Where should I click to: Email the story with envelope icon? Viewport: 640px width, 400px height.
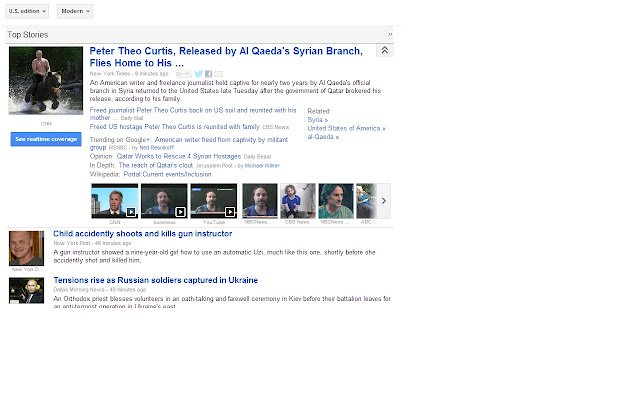coord(218,74)
